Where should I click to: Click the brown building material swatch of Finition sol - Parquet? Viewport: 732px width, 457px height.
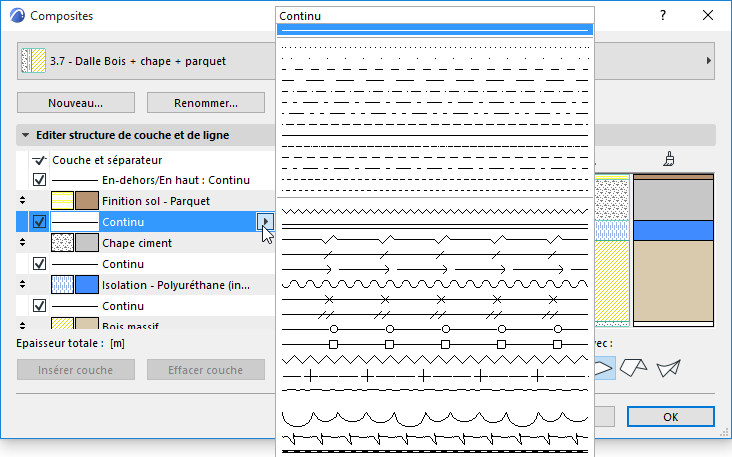pyautogui.click(x=87, y=201)
